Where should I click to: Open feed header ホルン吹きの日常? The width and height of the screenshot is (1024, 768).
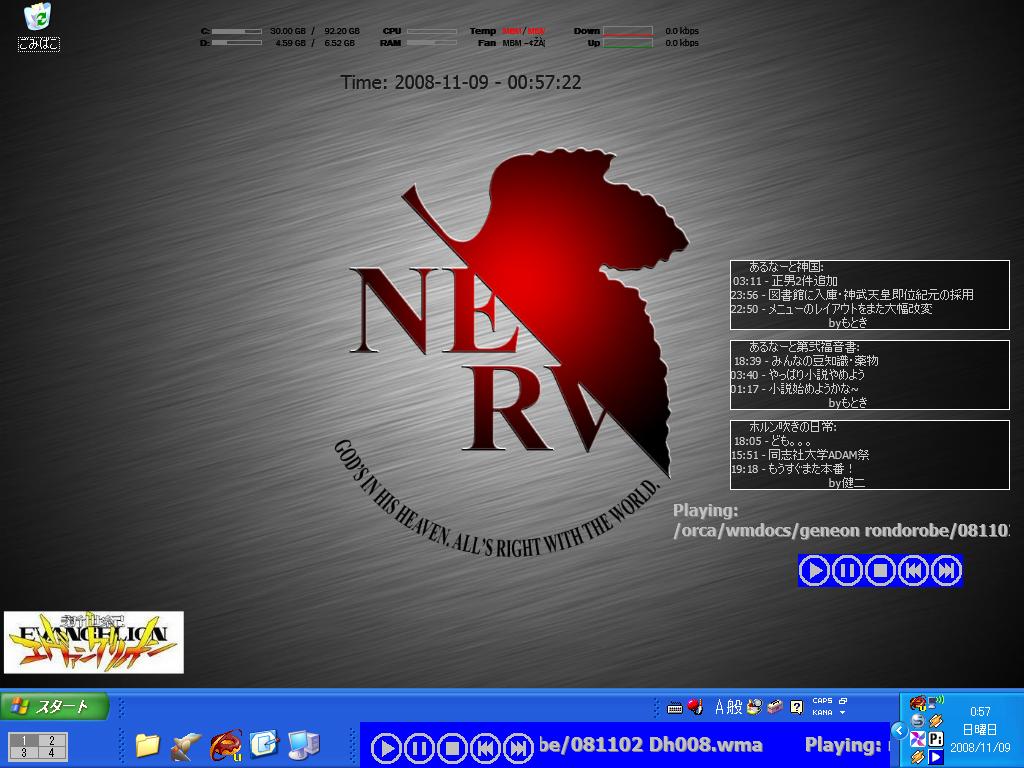(x=792, y=427)
